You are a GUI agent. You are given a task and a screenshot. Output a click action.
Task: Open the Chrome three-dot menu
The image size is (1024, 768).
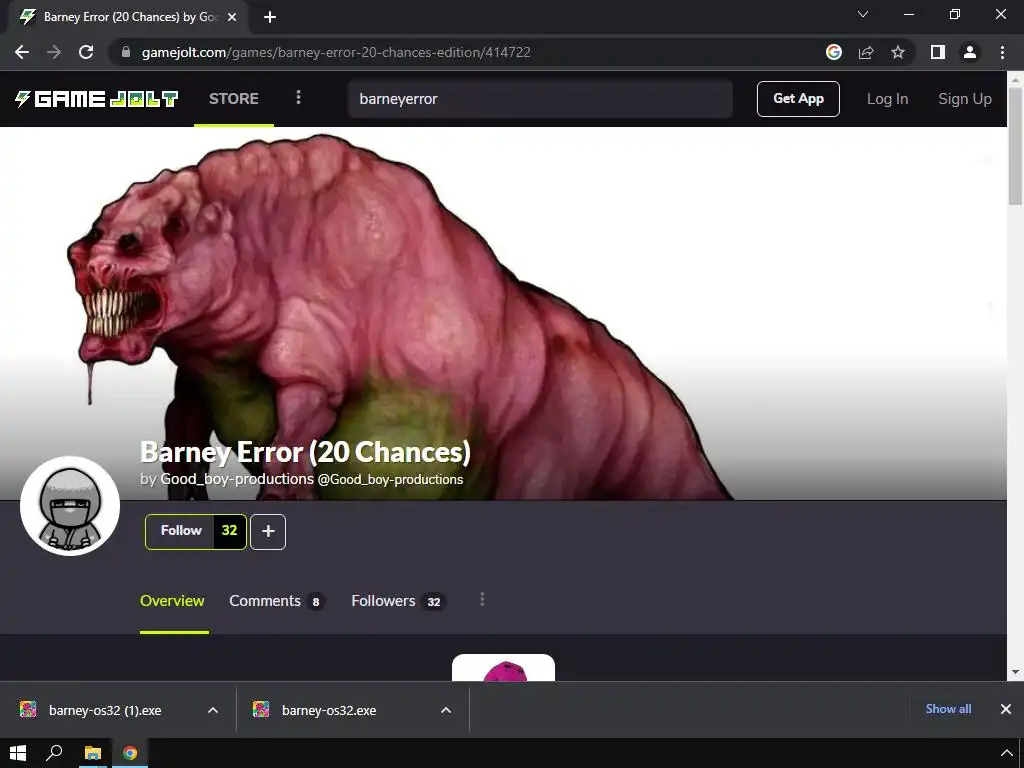(1002, 52)
